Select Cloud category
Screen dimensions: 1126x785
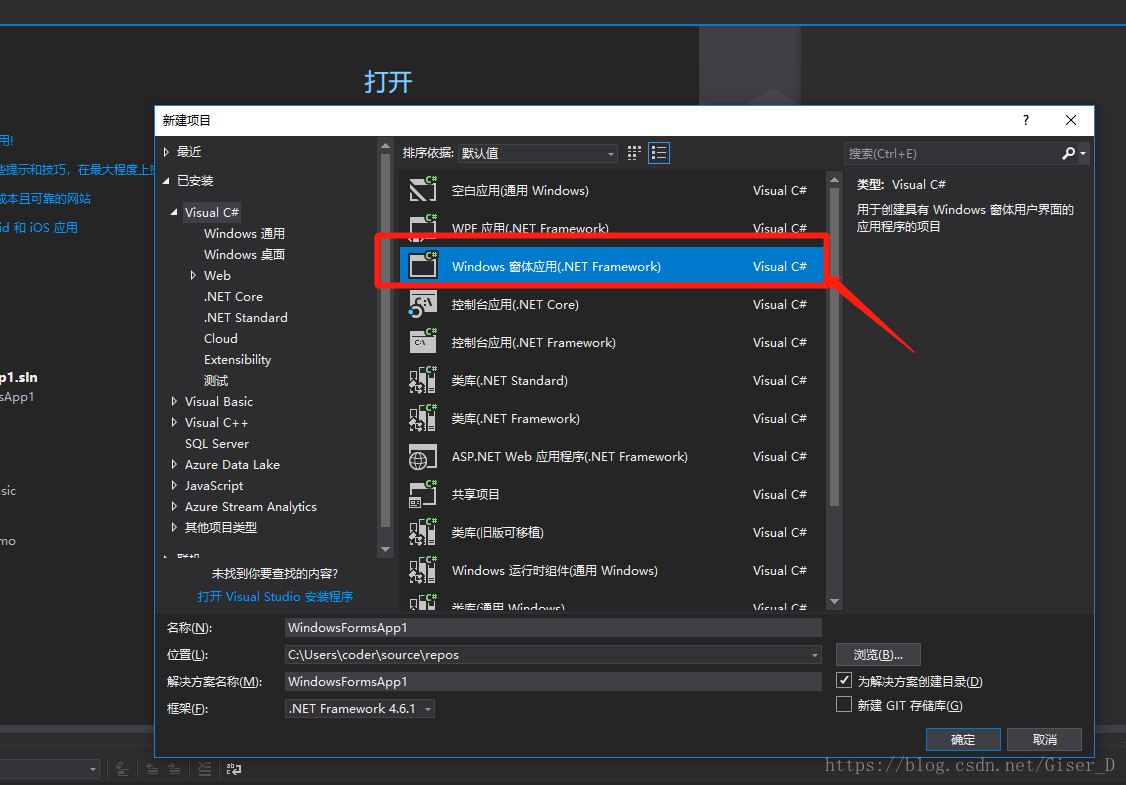(x=220, y=338)
